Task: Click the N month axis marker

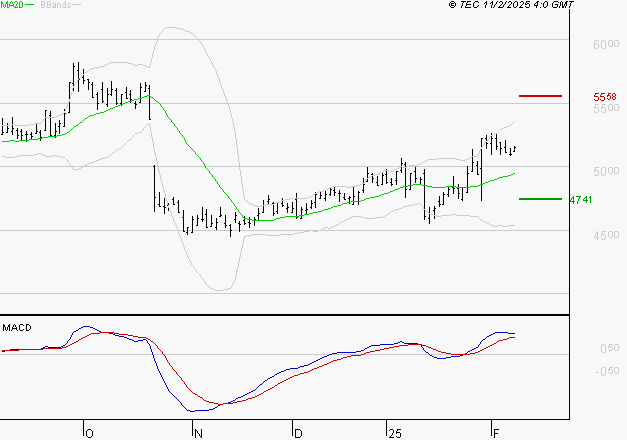Action: click(x=198, y=434)
